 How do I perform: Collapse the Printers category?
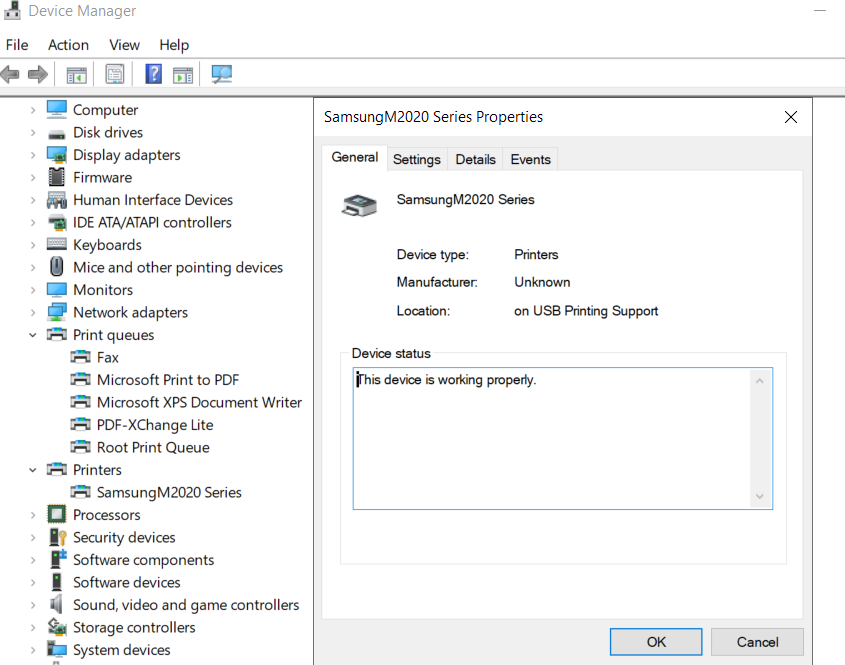(x=33, y=470)
